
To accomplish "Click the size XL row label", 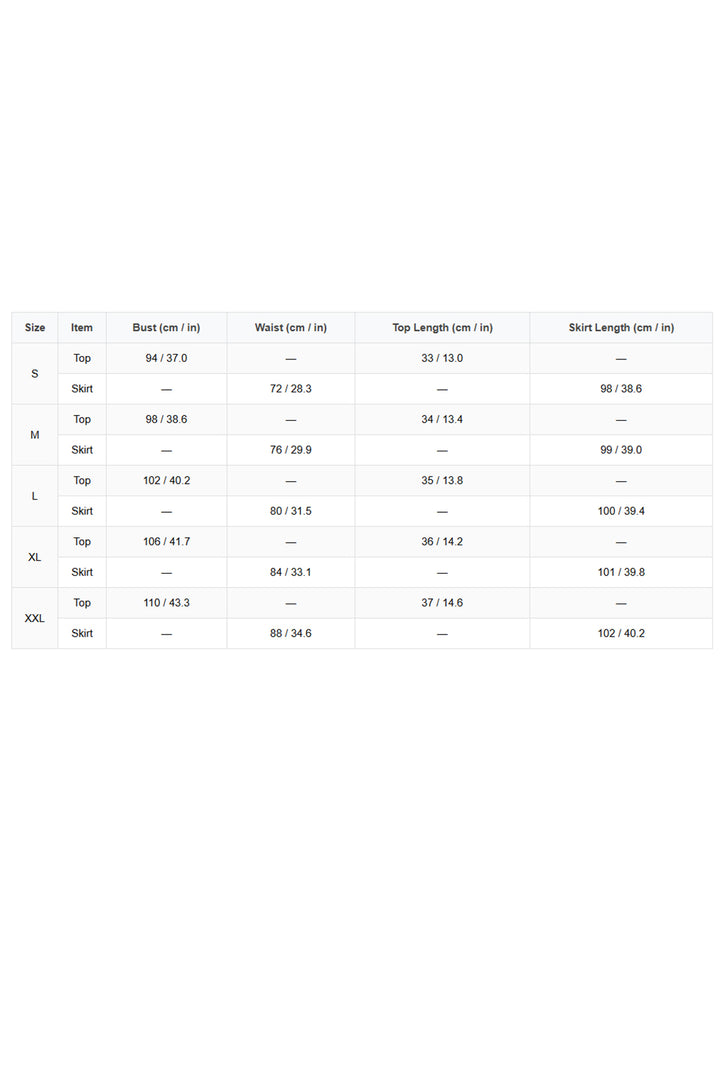I will 34,557.
